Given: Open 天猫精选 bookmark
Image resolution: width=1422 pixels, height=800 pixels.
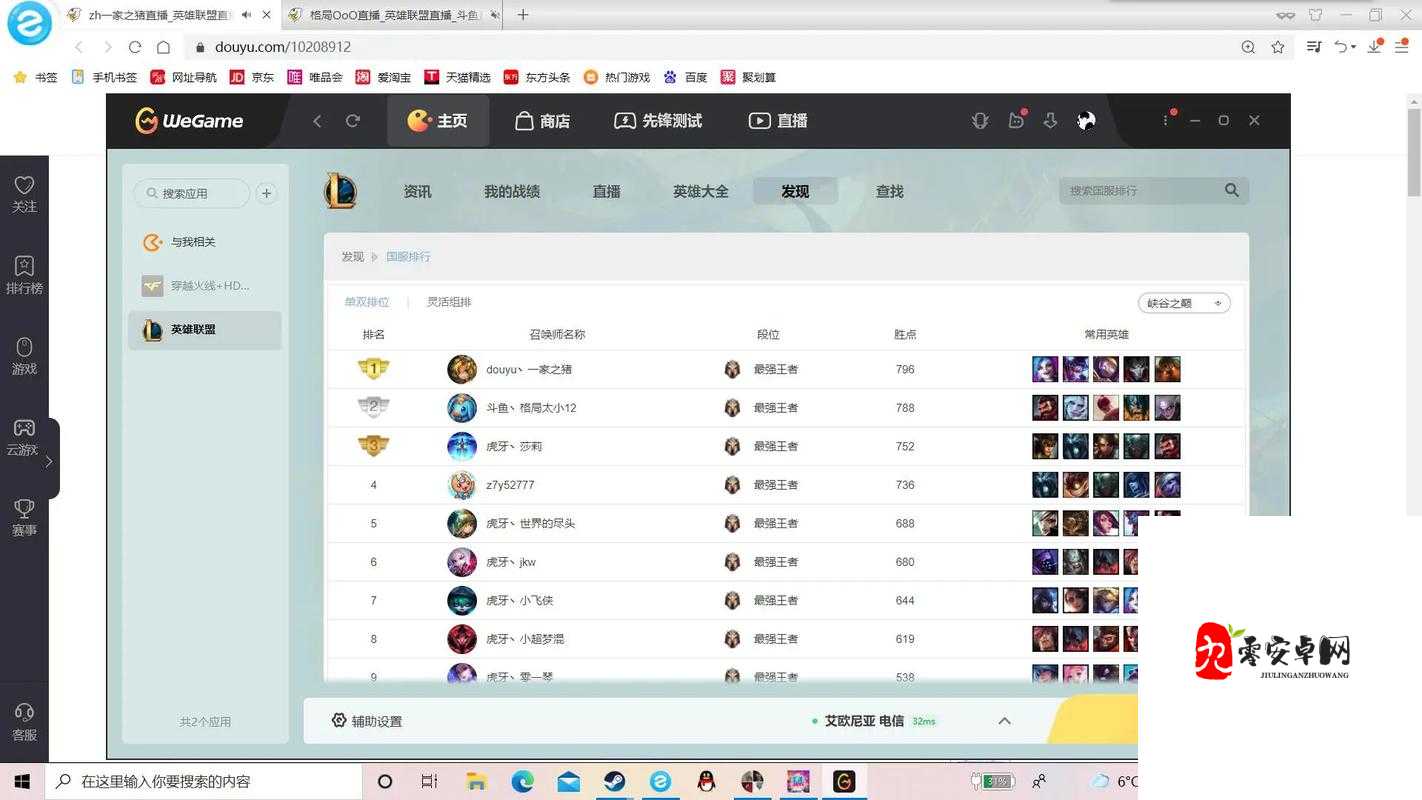Looking at the screenshot, I should click(457, 77).
